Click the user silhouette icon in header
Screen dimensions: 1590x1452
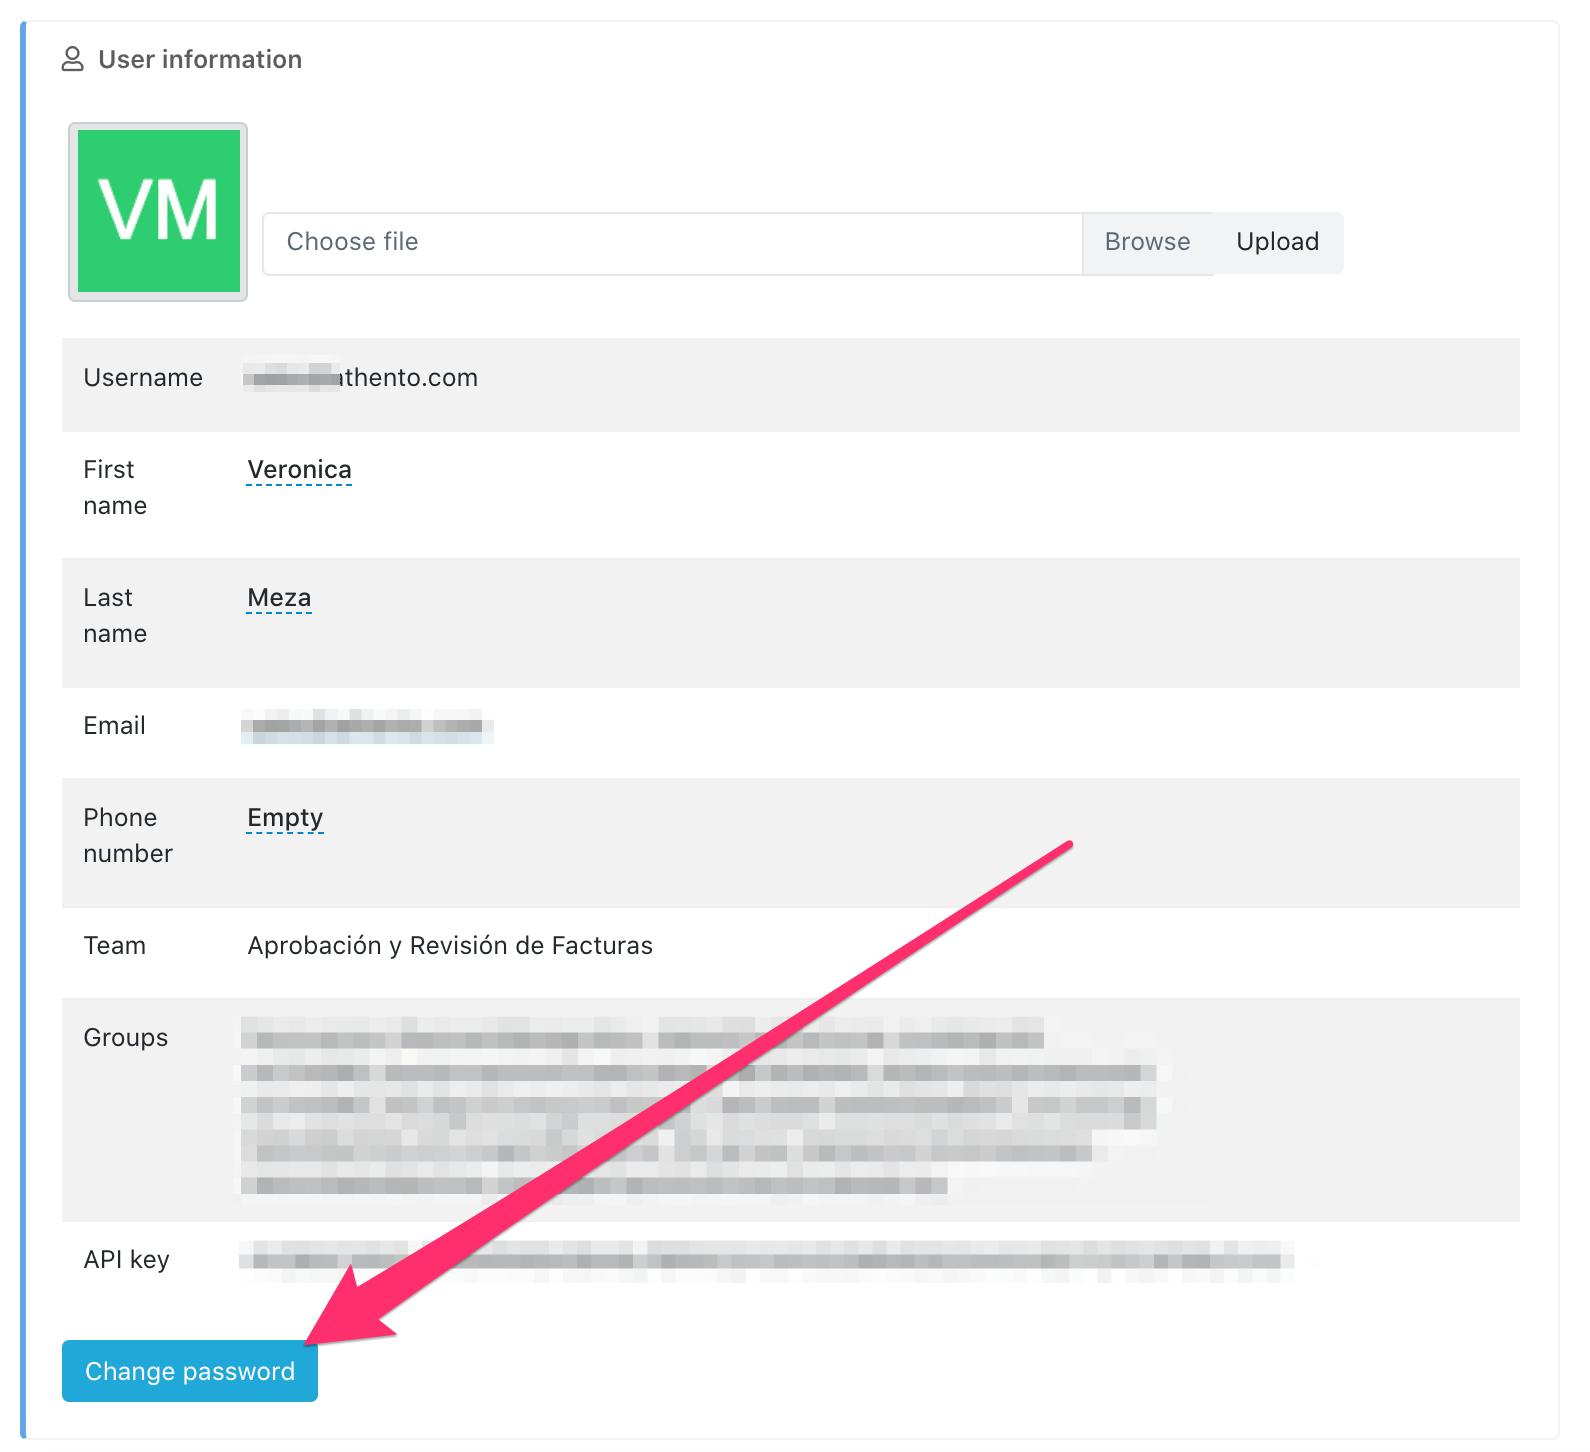pyautogui.click(x=72, y=60)
